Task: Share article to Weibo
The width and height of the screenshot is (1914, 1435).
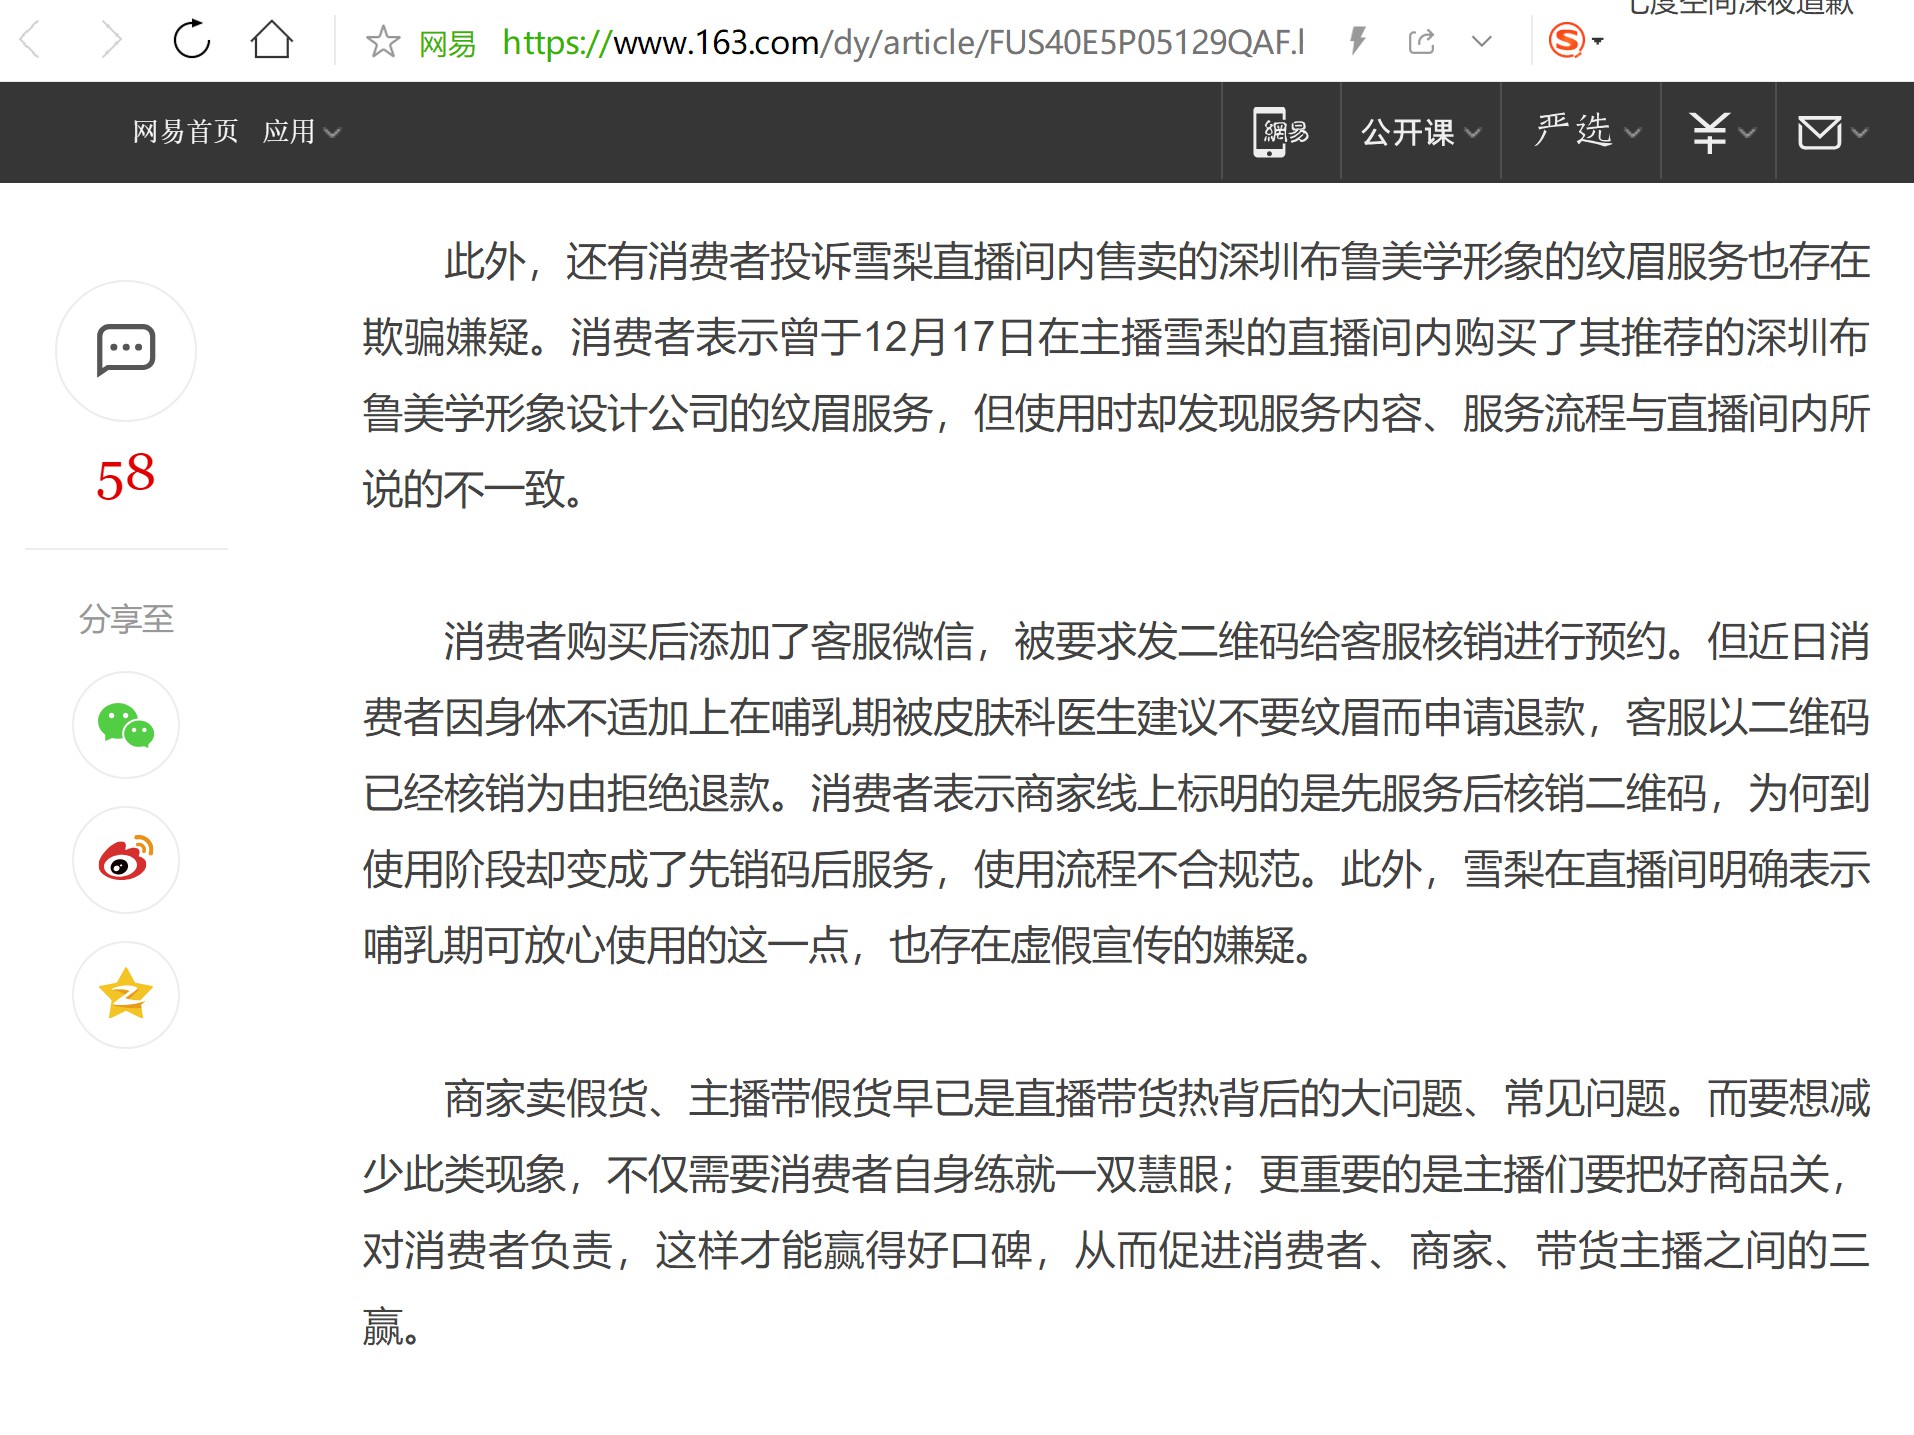Action: point(126,860)
